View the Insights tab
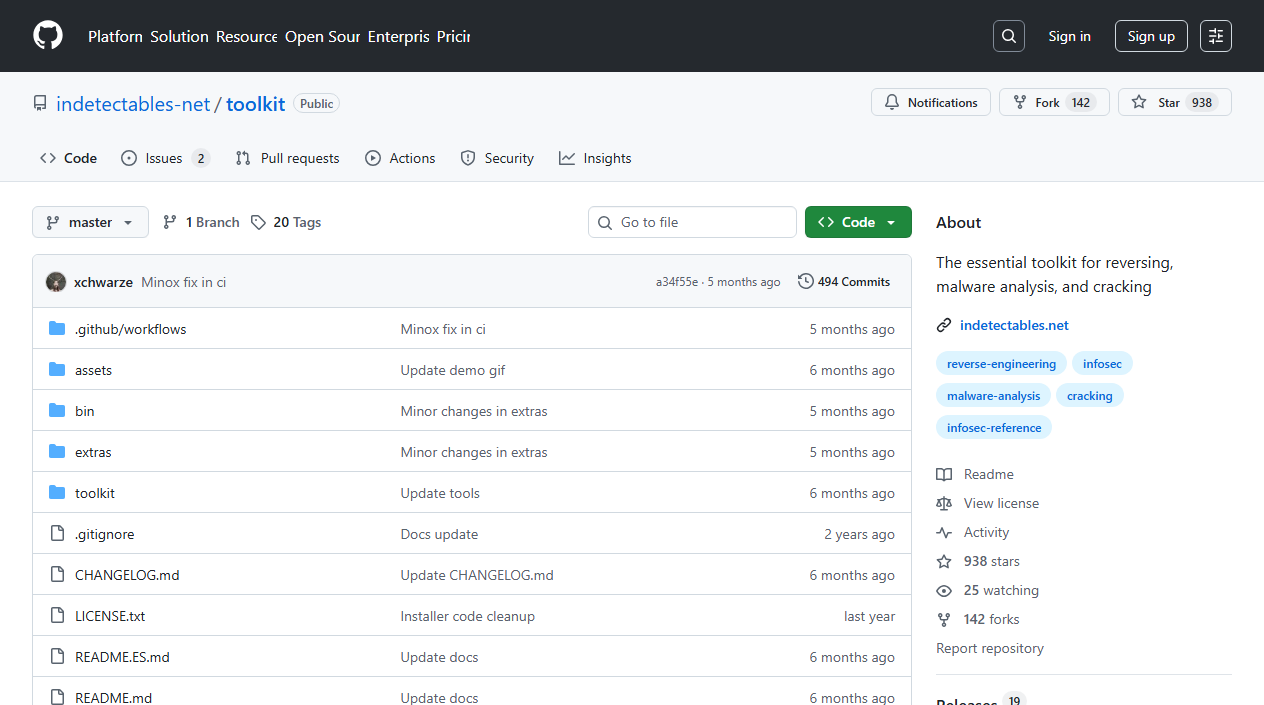1264x705 pixels. [595, 158]
